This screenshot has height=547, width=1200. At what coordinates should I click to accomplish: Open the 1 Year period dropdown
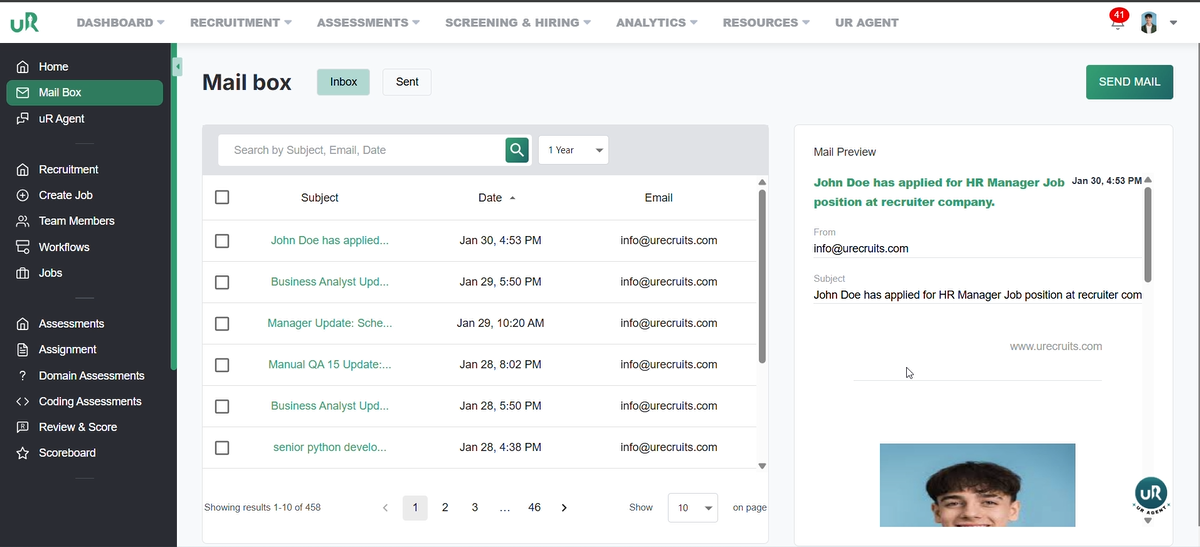[573, 150]
